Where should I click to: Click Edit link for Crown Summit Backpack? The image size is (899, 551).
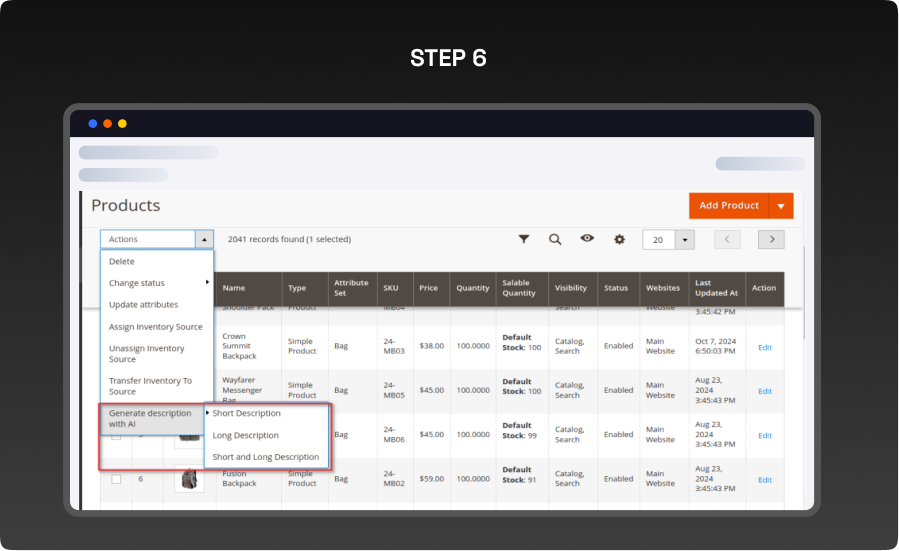click(x=765, y=347)
